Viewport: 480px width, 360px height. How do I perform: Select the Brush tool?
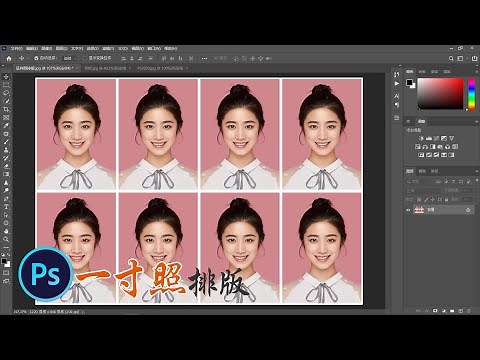6,142
